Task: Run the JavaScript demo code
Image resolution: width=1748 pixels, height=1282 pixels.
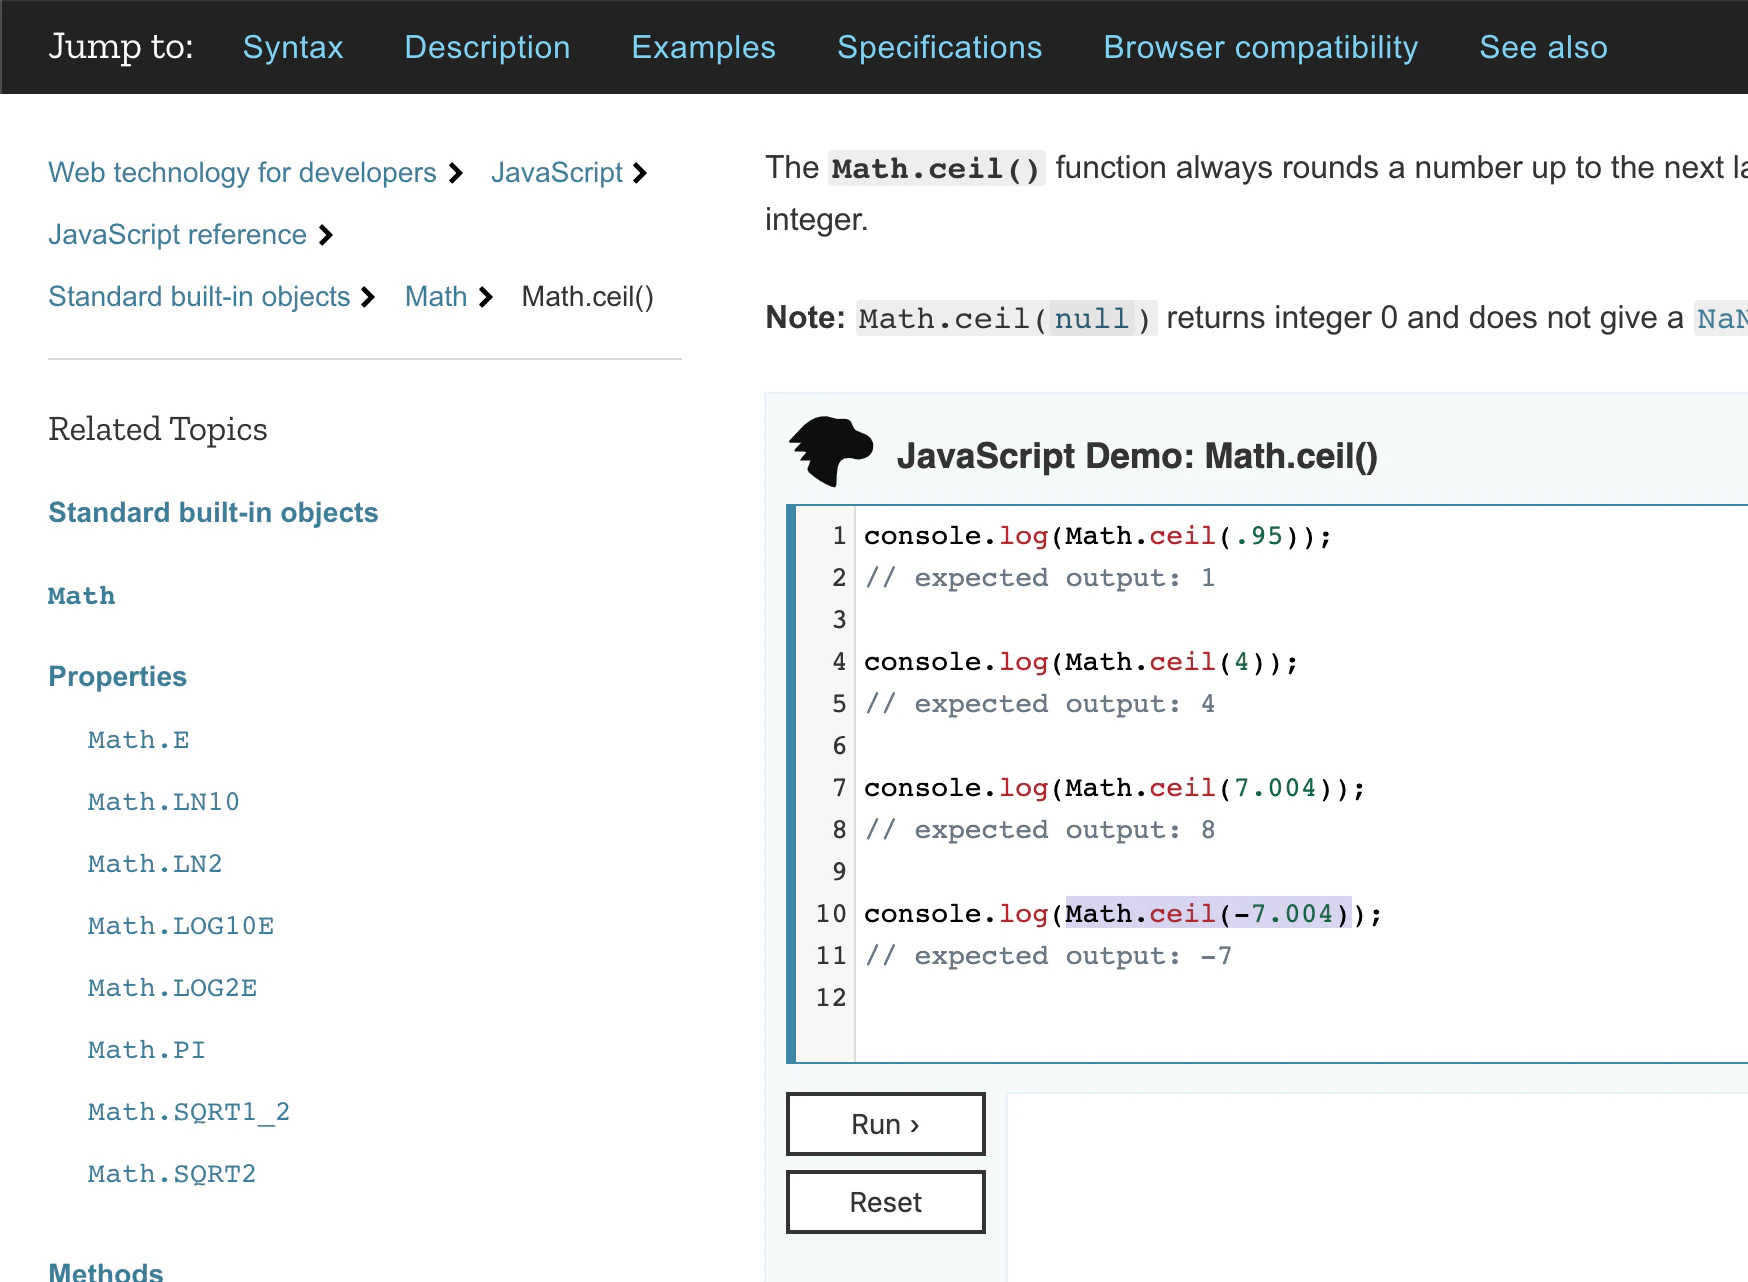Action: click(885, 1124)
